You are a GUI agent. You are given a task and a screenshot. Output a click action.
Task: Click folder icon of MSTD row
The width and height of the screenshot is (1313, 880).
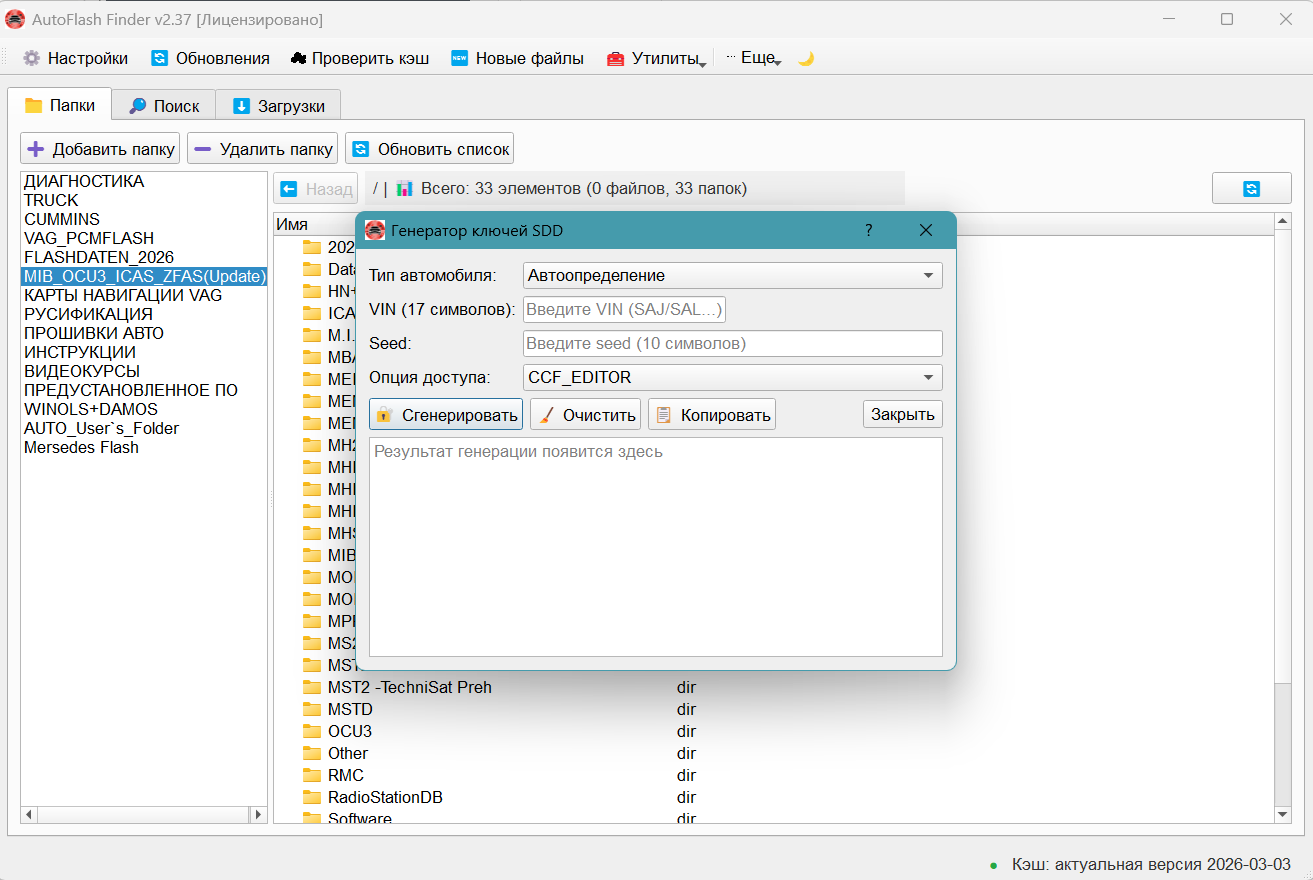[x=312, y=709]
